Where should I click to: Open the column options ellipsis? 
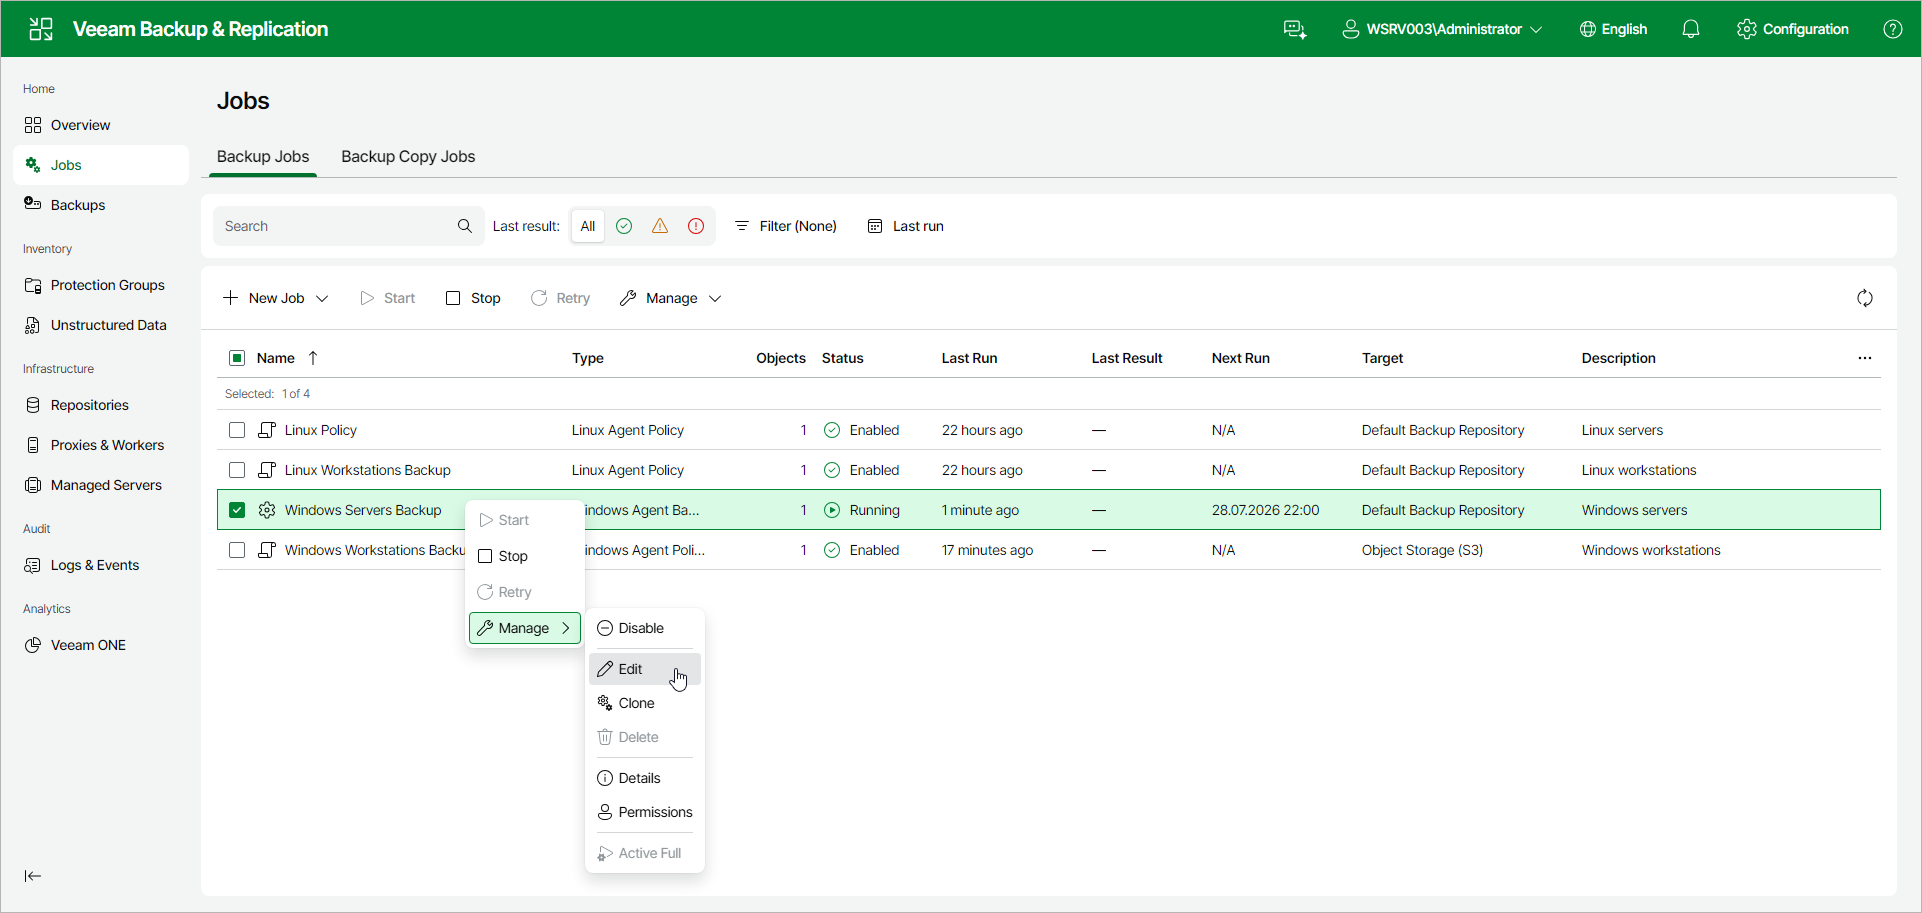tap(1865, 358)
